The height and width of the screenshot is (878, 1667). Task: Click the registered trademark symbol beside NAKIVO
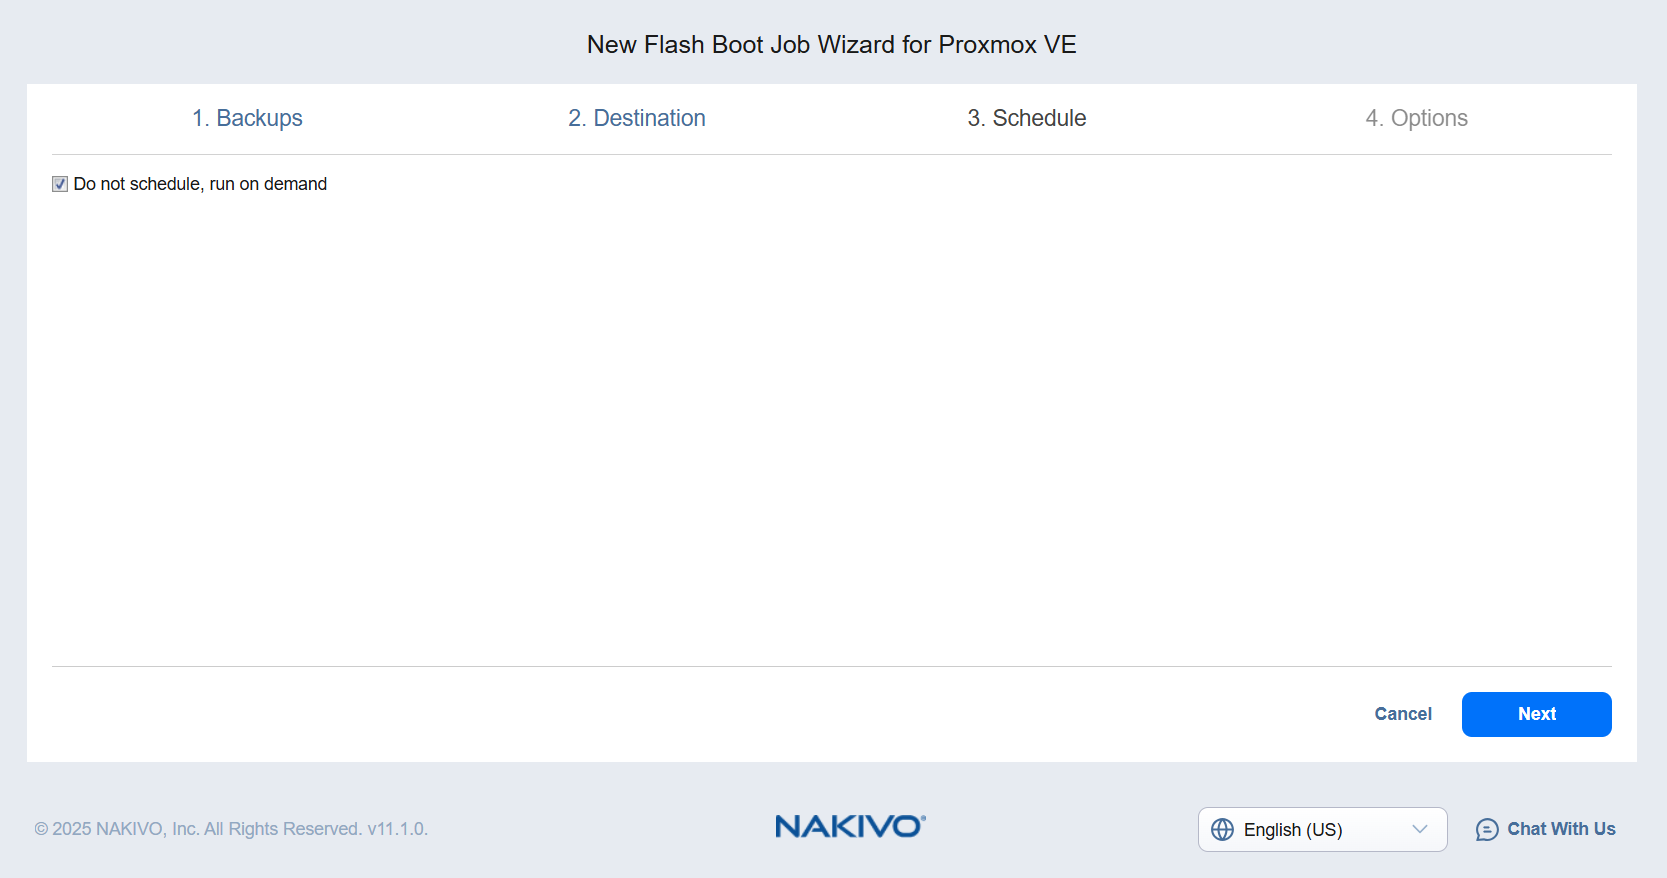923,817
